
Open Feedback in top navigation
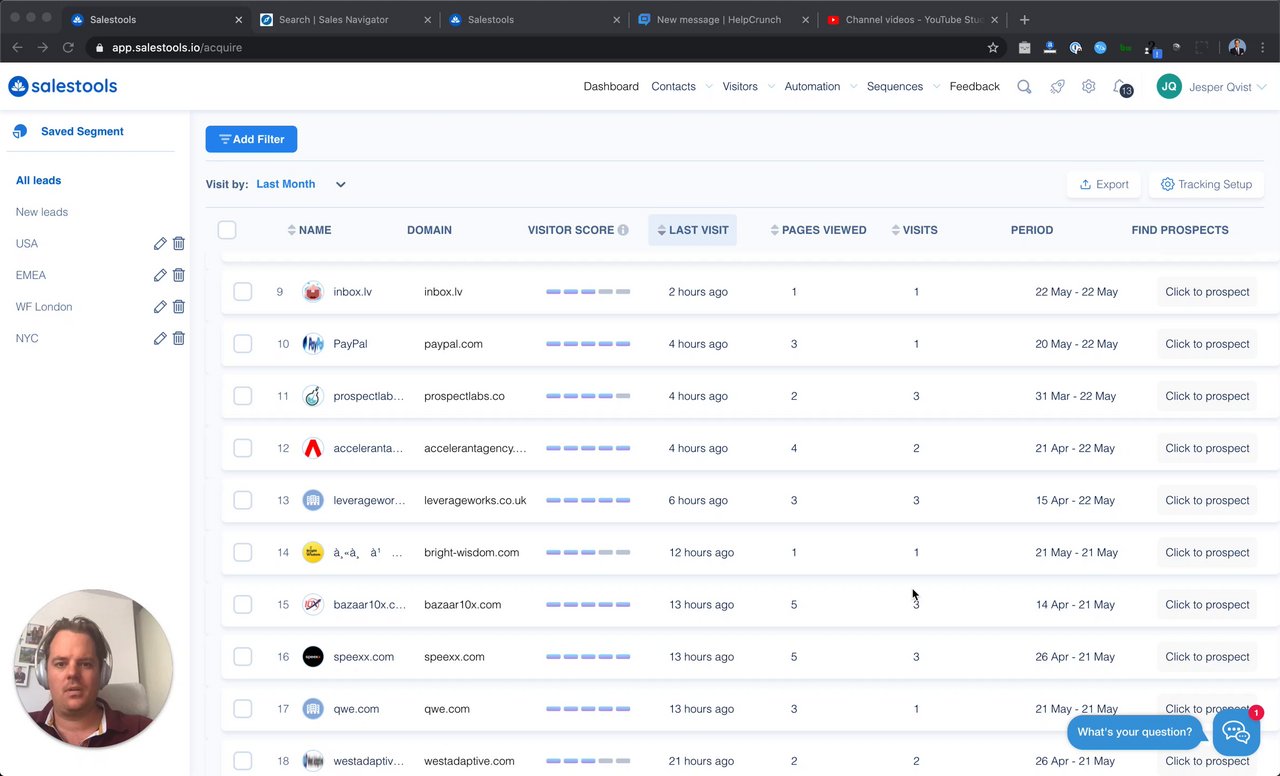975,87
